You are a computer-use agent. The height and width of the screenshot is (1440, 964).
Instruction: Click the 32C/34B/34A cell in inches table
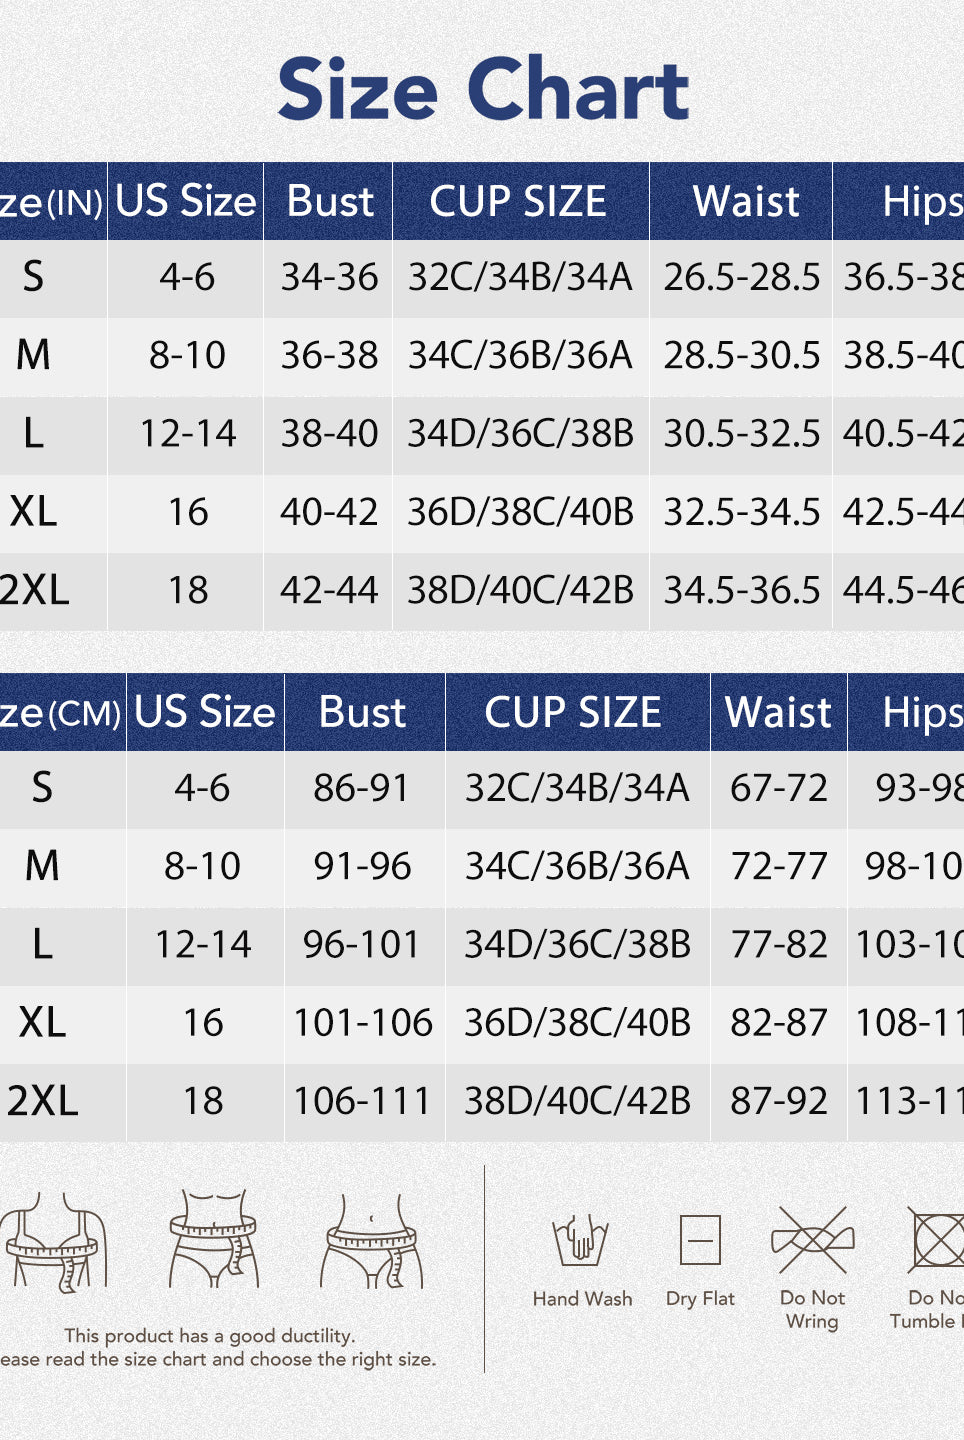click(x=520, y=278)
